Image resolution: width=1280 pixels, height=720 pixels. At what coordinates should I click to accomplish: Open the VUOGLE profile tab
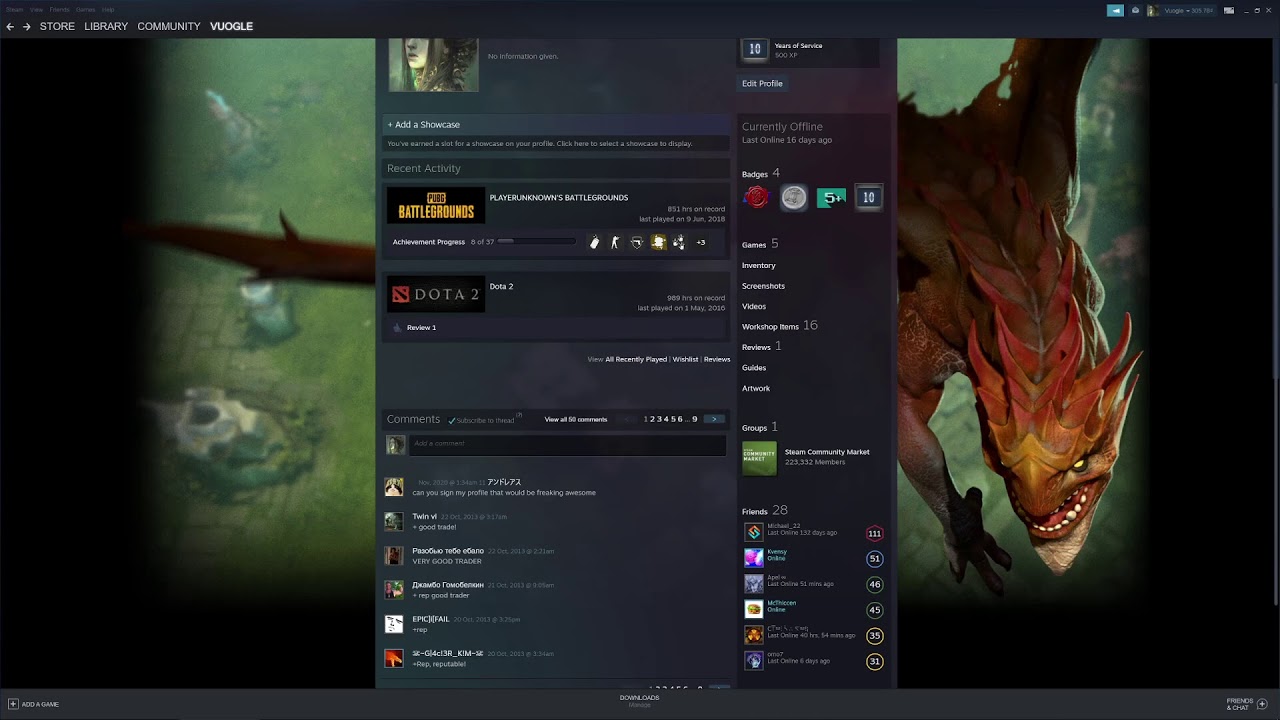click(x=231, y=27)
